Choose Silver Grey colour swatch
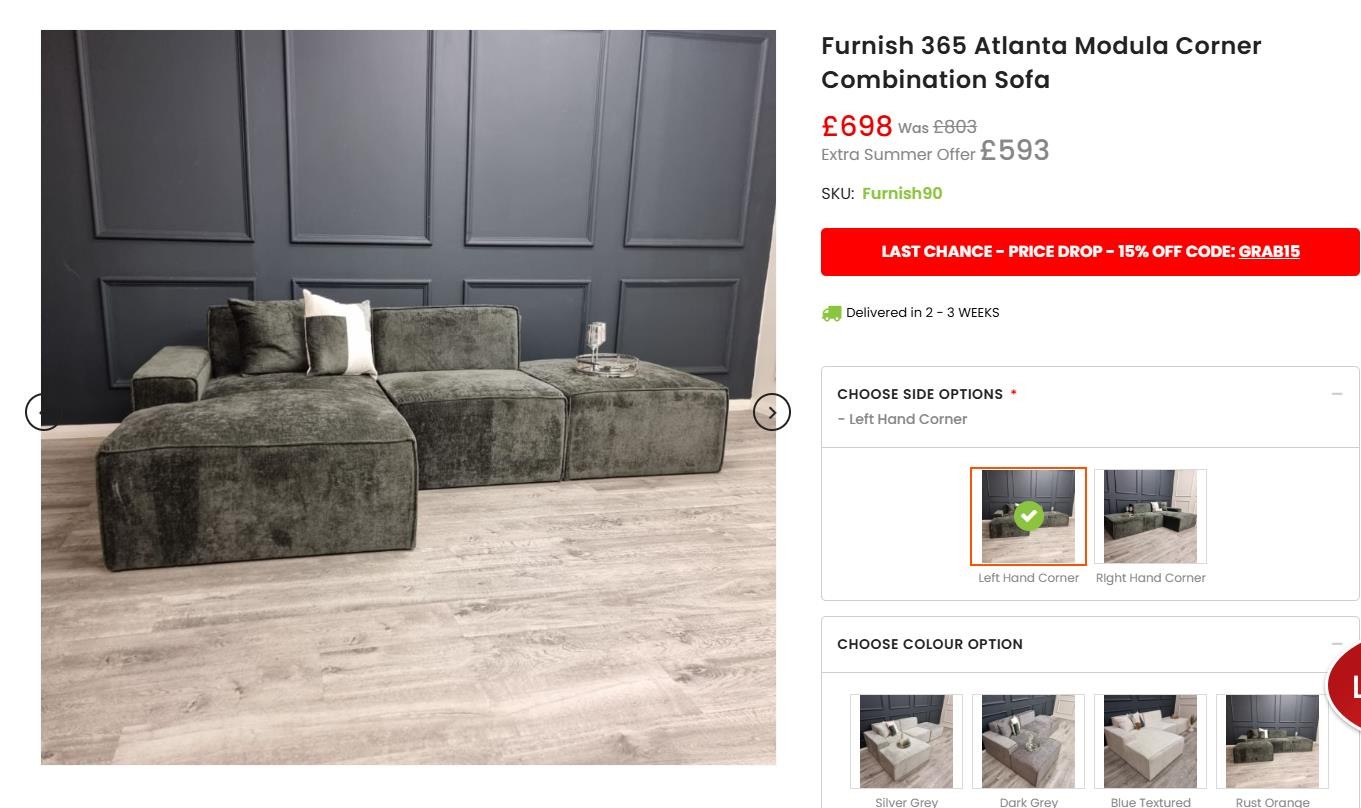The width and height of the screenshot is (1361, 808). [x=906, y=742]
